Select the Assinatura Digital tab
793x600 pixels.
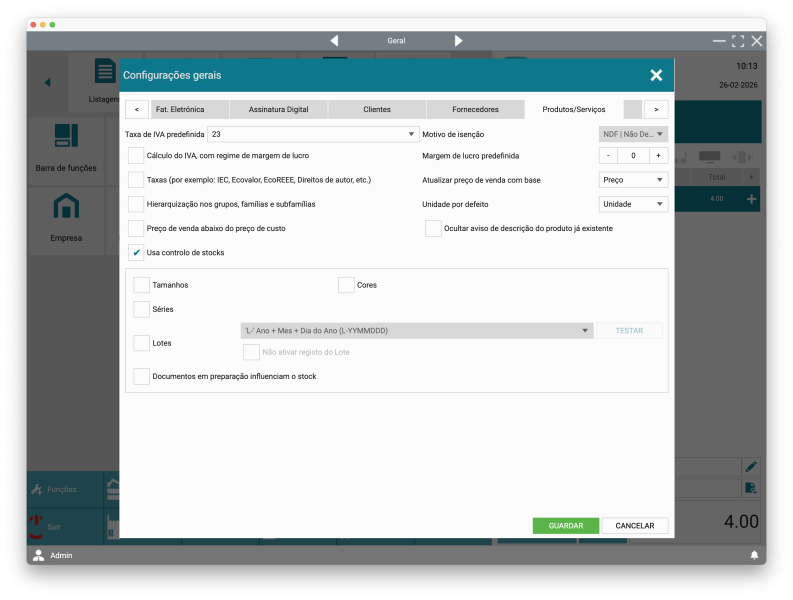point(279,109)
